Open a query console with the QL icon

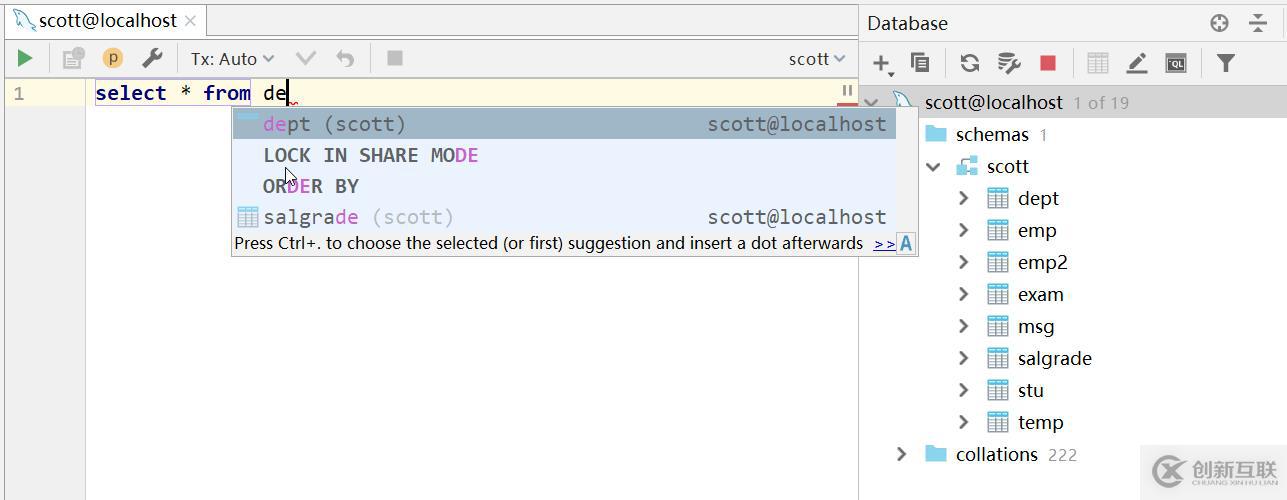pos(1176,63)
